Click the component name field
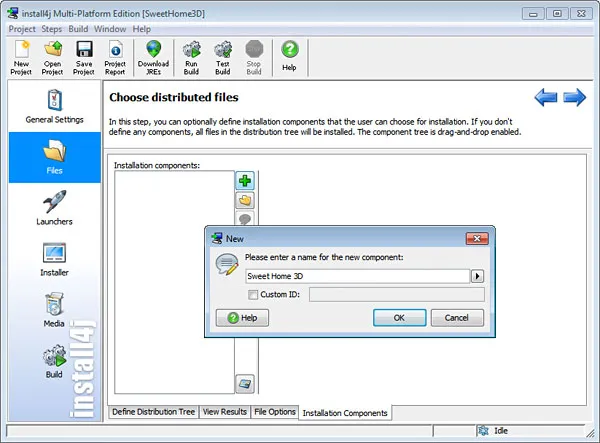The width and height of the screenshot is (600, 443). point(357,276)
